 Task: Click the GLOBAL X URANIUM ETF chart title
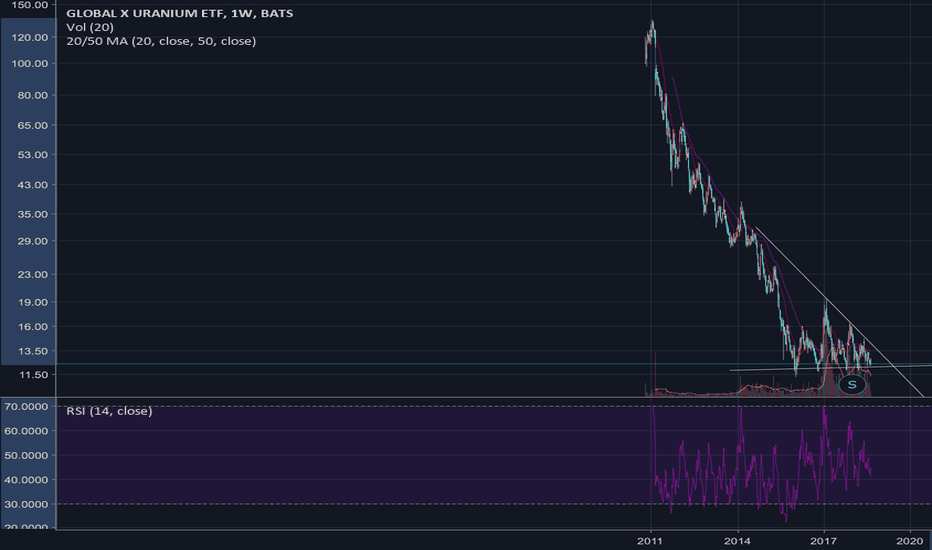[180, 13]
